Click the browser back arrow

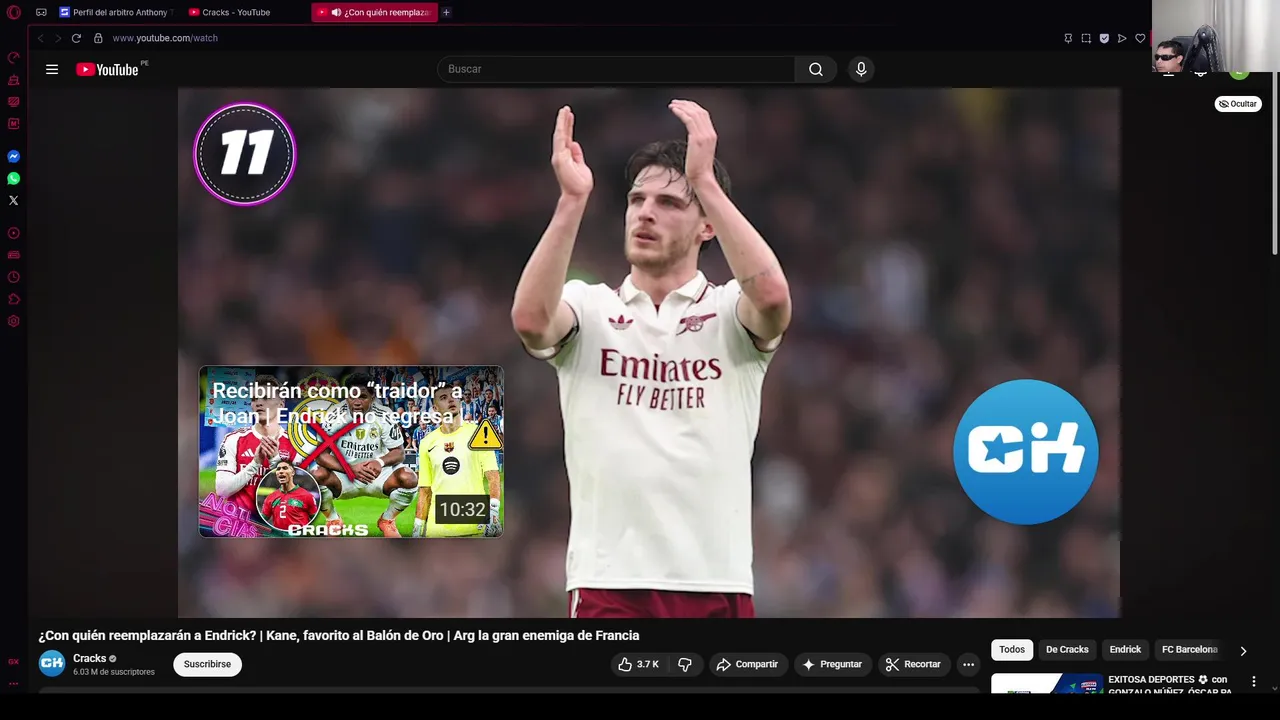click(x=40, y=38)
